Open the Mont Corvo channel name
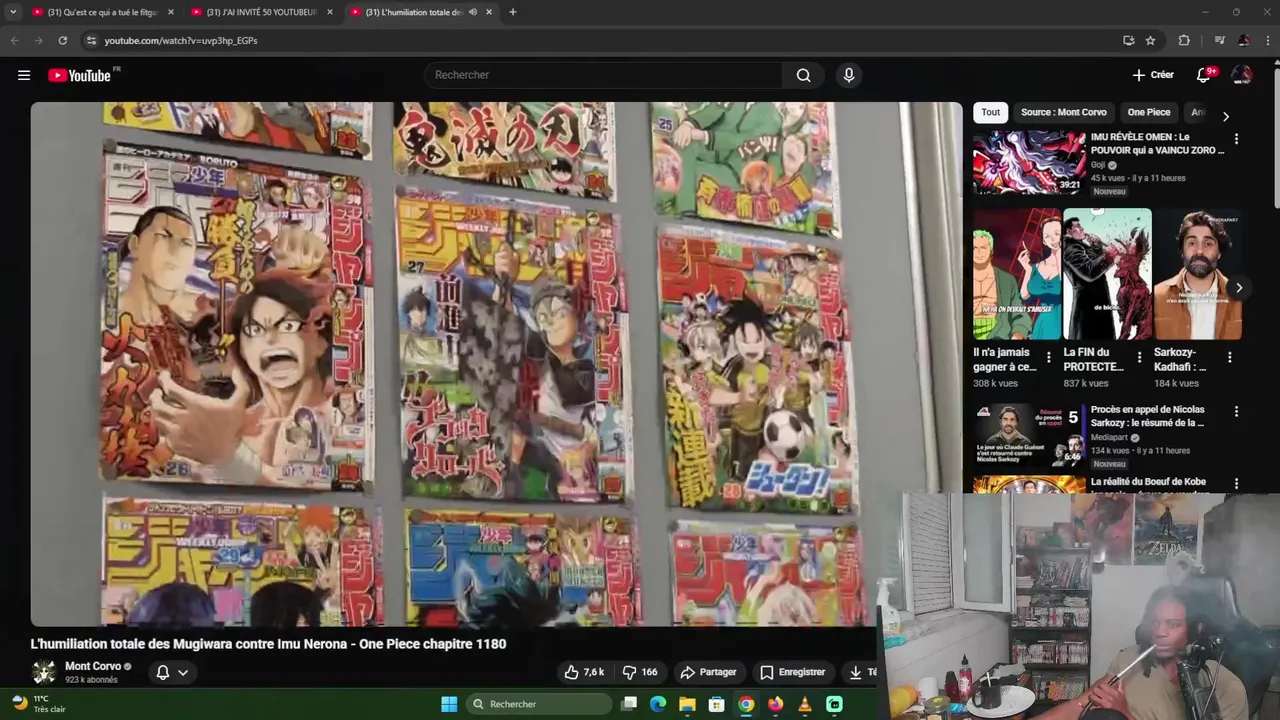The image size is (1280, 720). point(93,666)
